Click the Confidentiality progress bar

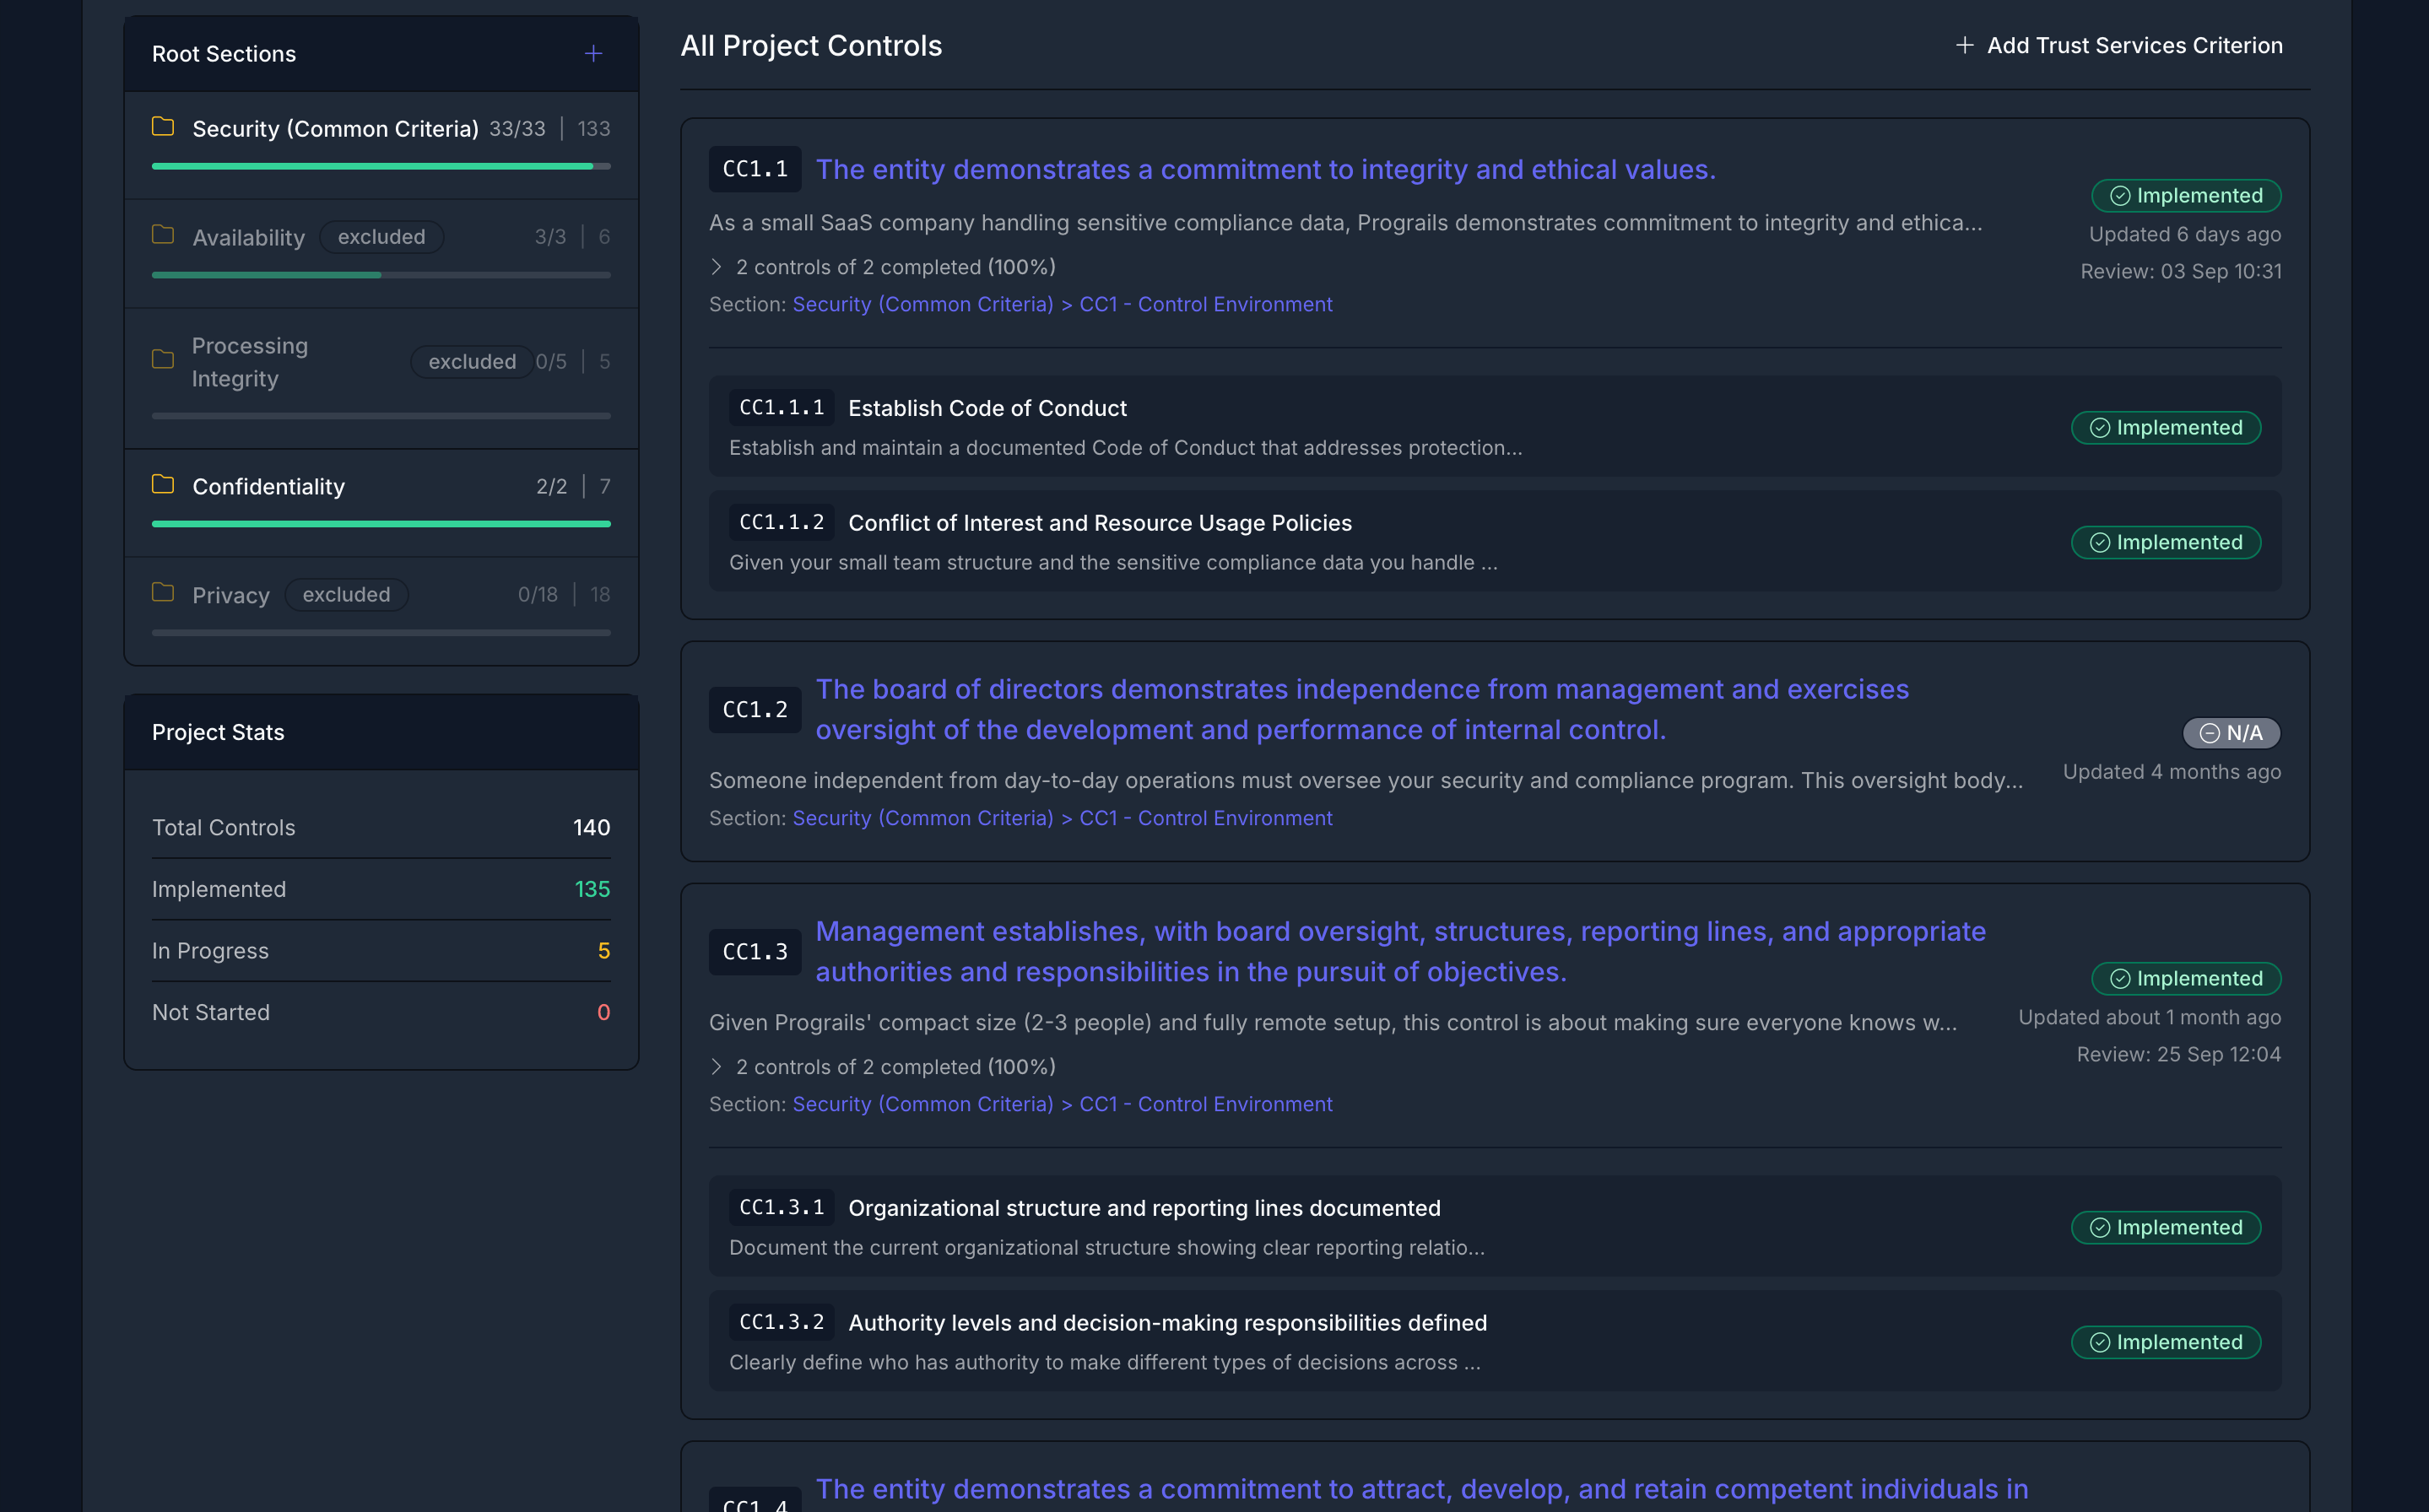click(x=381, y=523)
